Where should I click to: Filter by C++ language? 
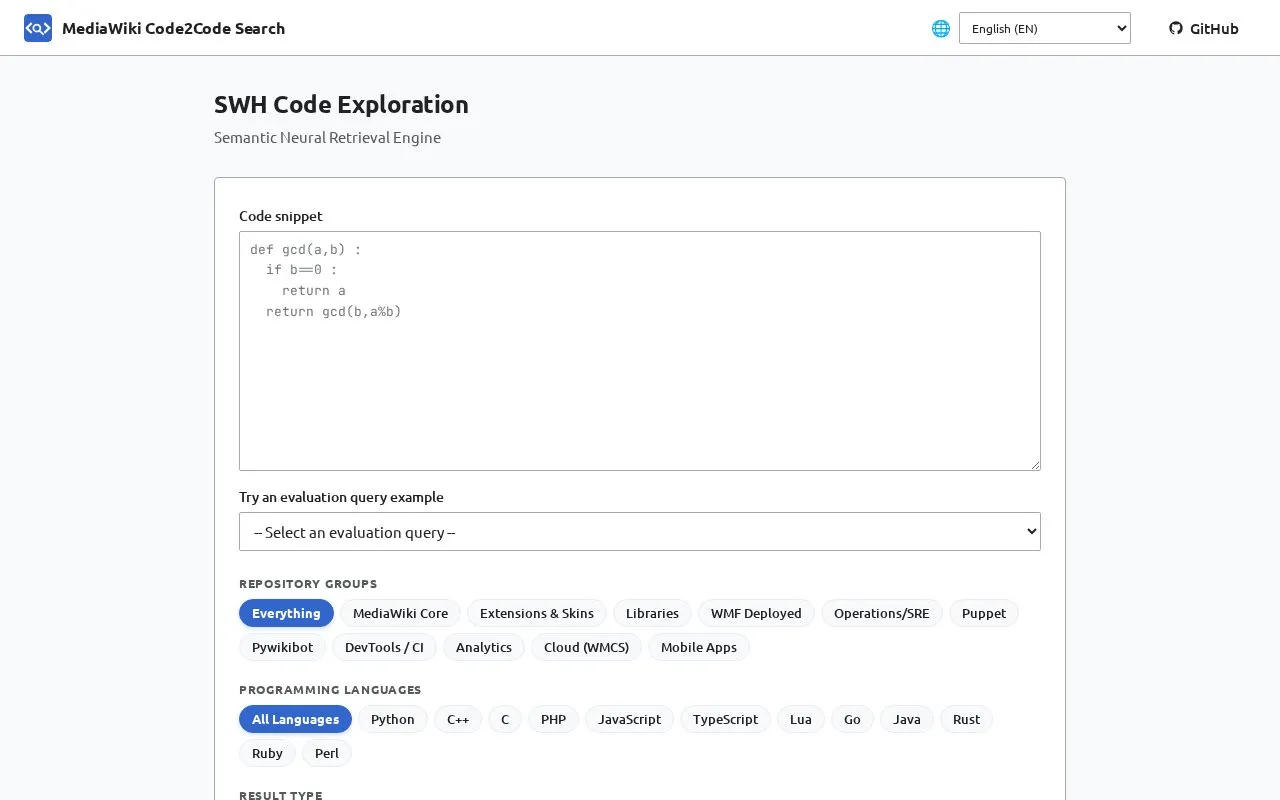point(458,719)
